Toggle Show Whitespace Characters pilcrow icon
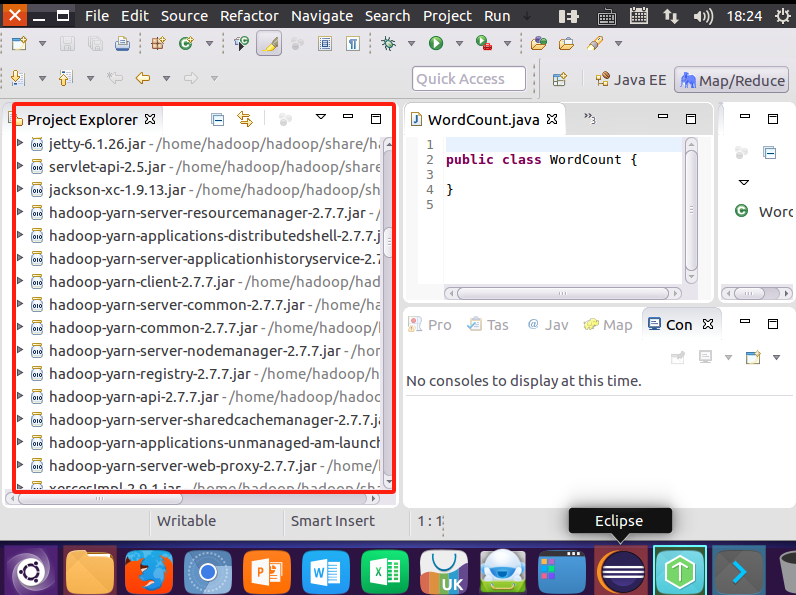The width and height of the screenshot is (796, 595). pyautogui.click(x=353, y=44)
